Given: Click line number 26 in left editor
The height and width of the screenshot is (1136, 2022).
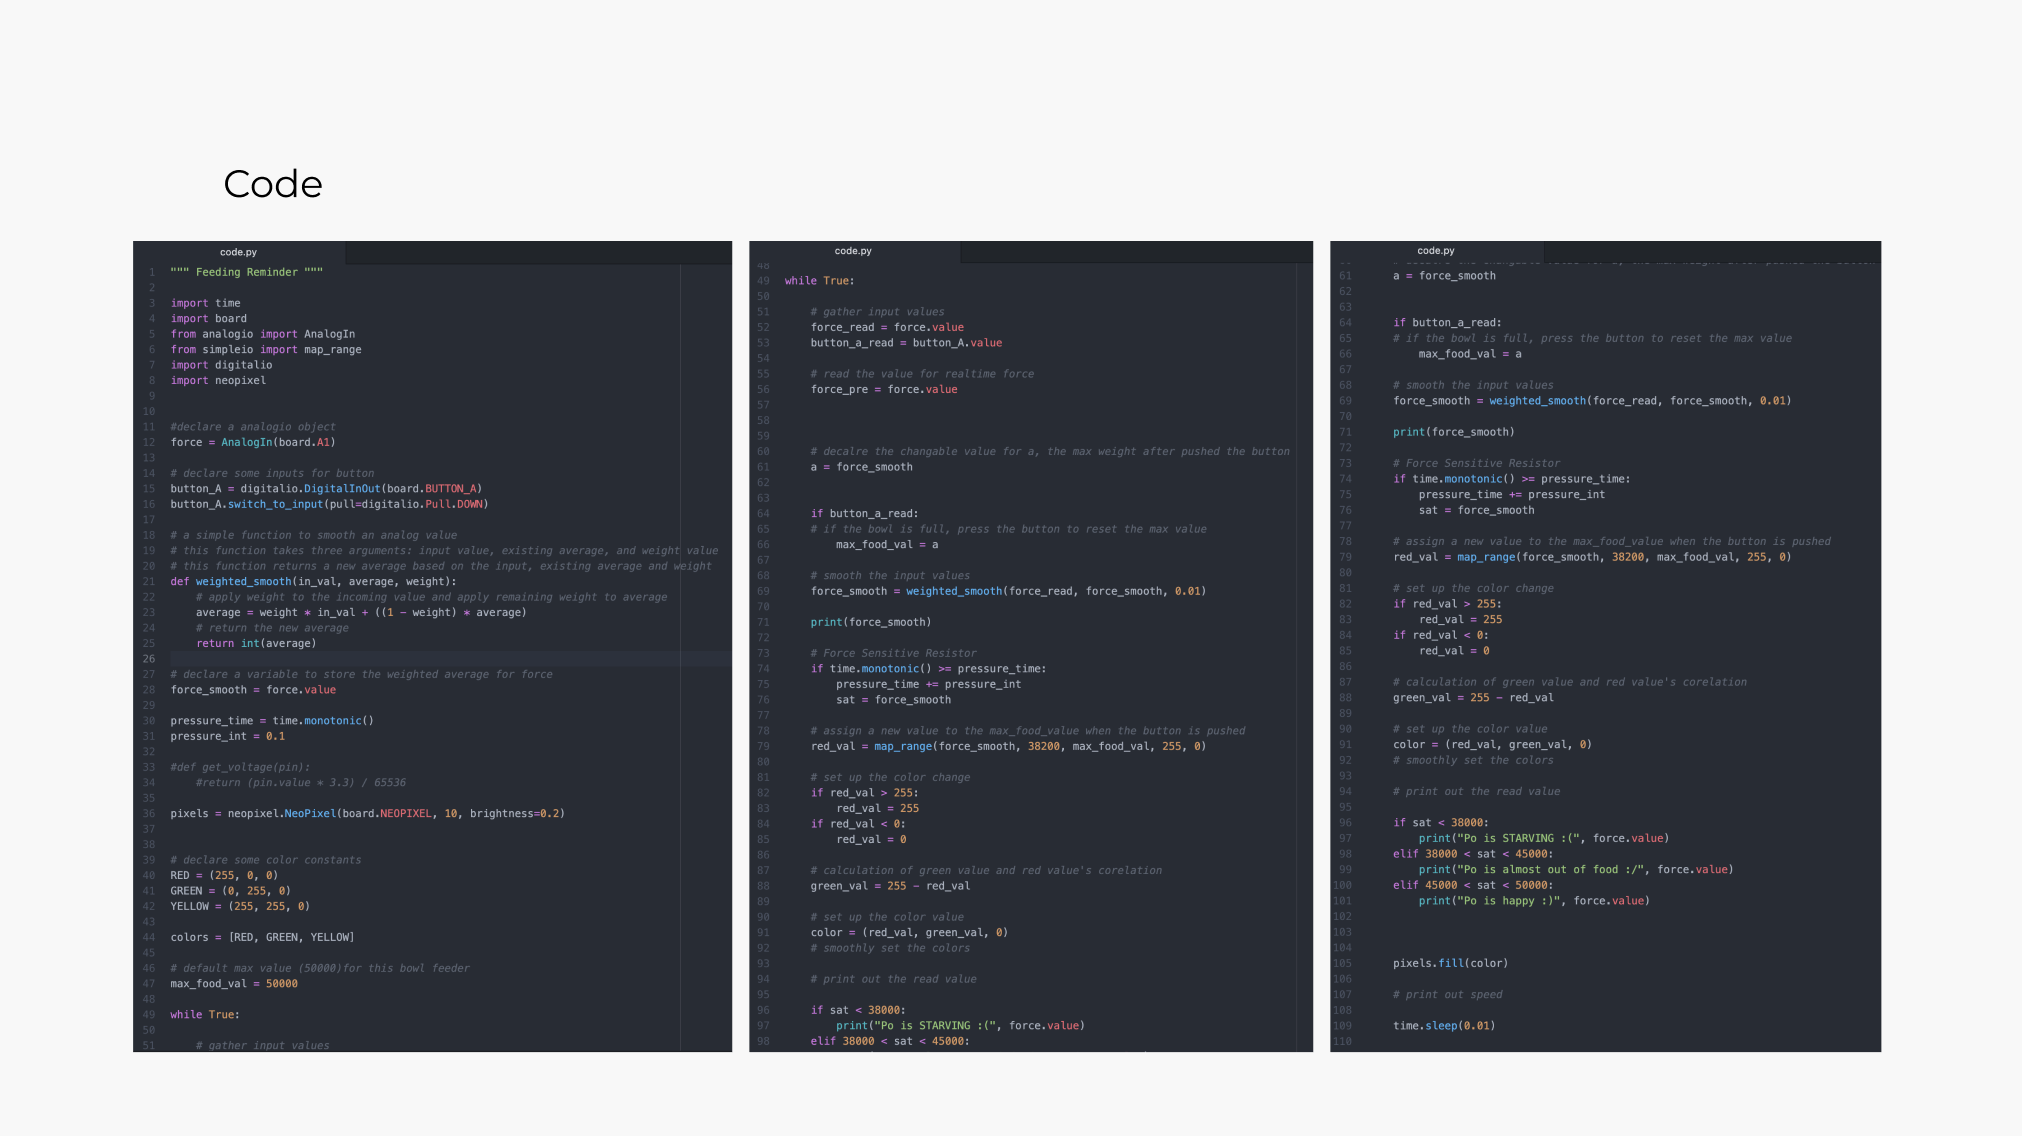Looking at the screenshot, I should coord(148,659).
